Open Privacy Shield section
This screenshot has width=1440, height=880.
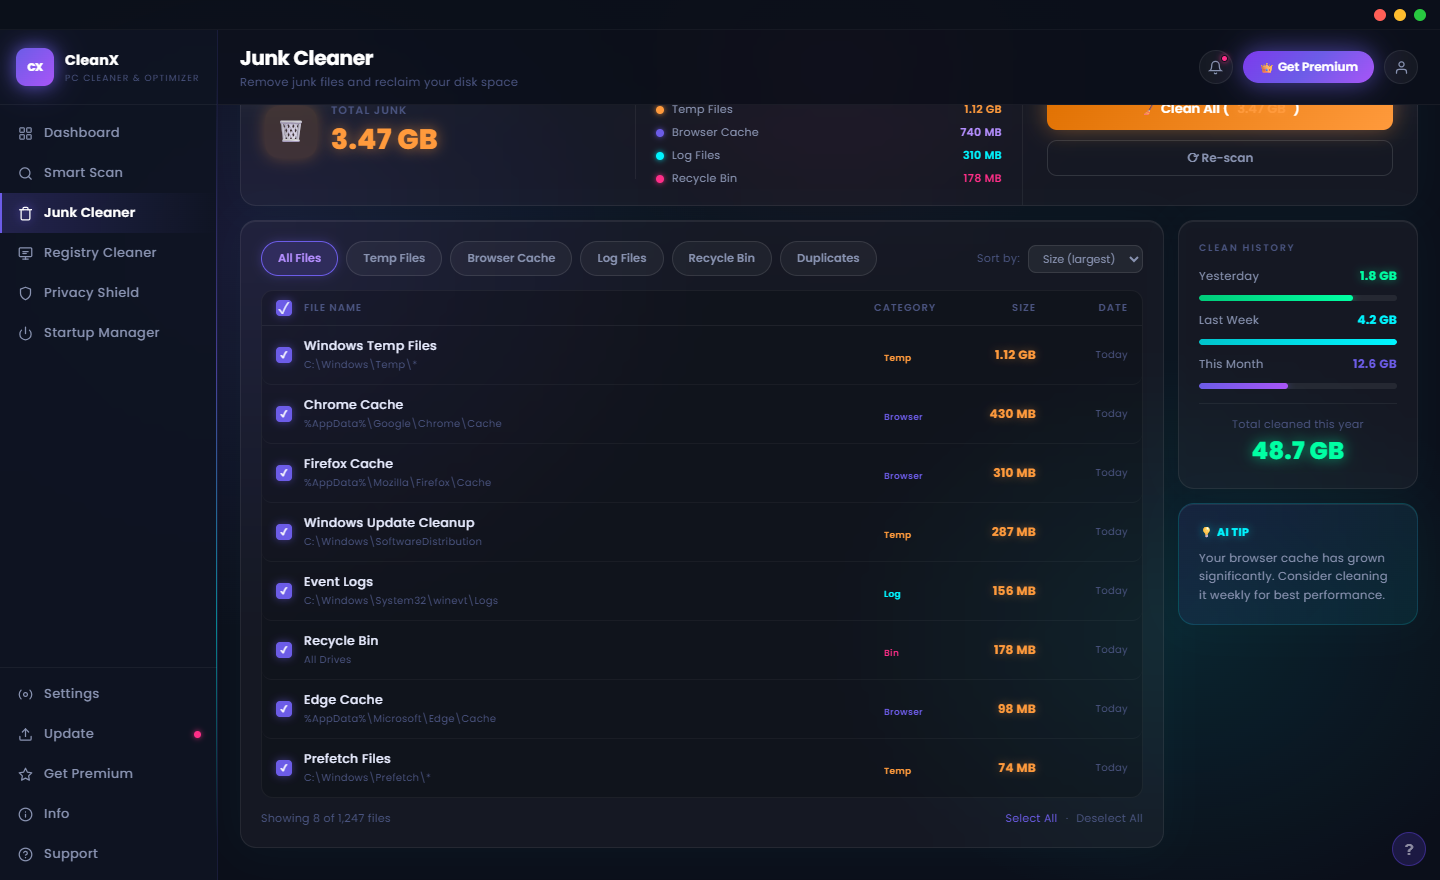[x=108, y=293]
